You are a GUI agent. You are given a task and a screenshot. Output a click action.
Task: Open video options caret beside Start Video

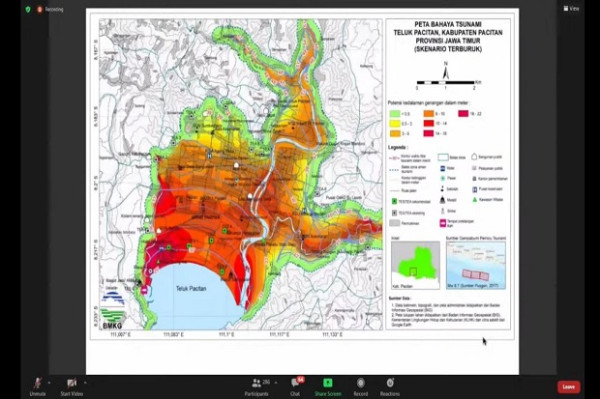pos(85,383)
